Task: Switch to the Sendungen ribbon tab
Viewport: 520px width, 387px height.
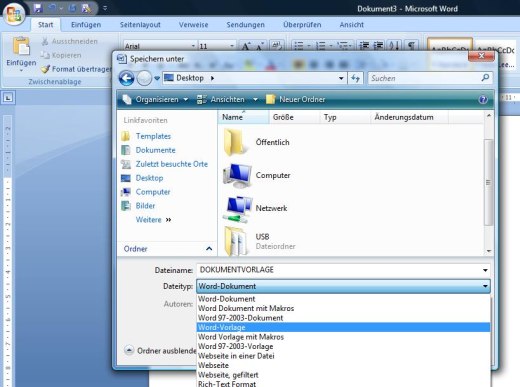Action: coord(245,25)
